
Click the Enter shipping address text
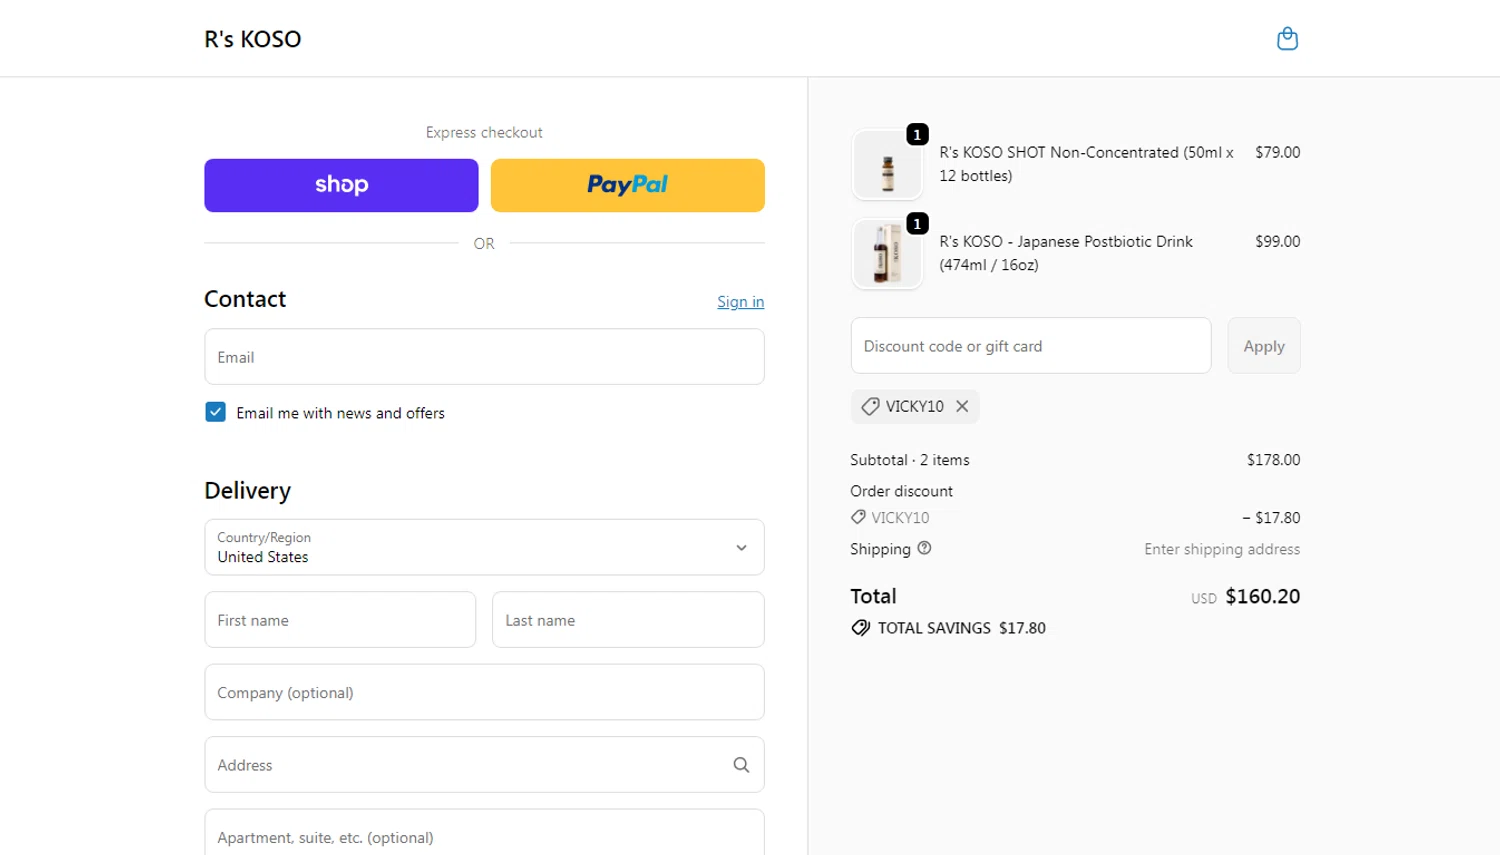click(x=1222, y=549)
